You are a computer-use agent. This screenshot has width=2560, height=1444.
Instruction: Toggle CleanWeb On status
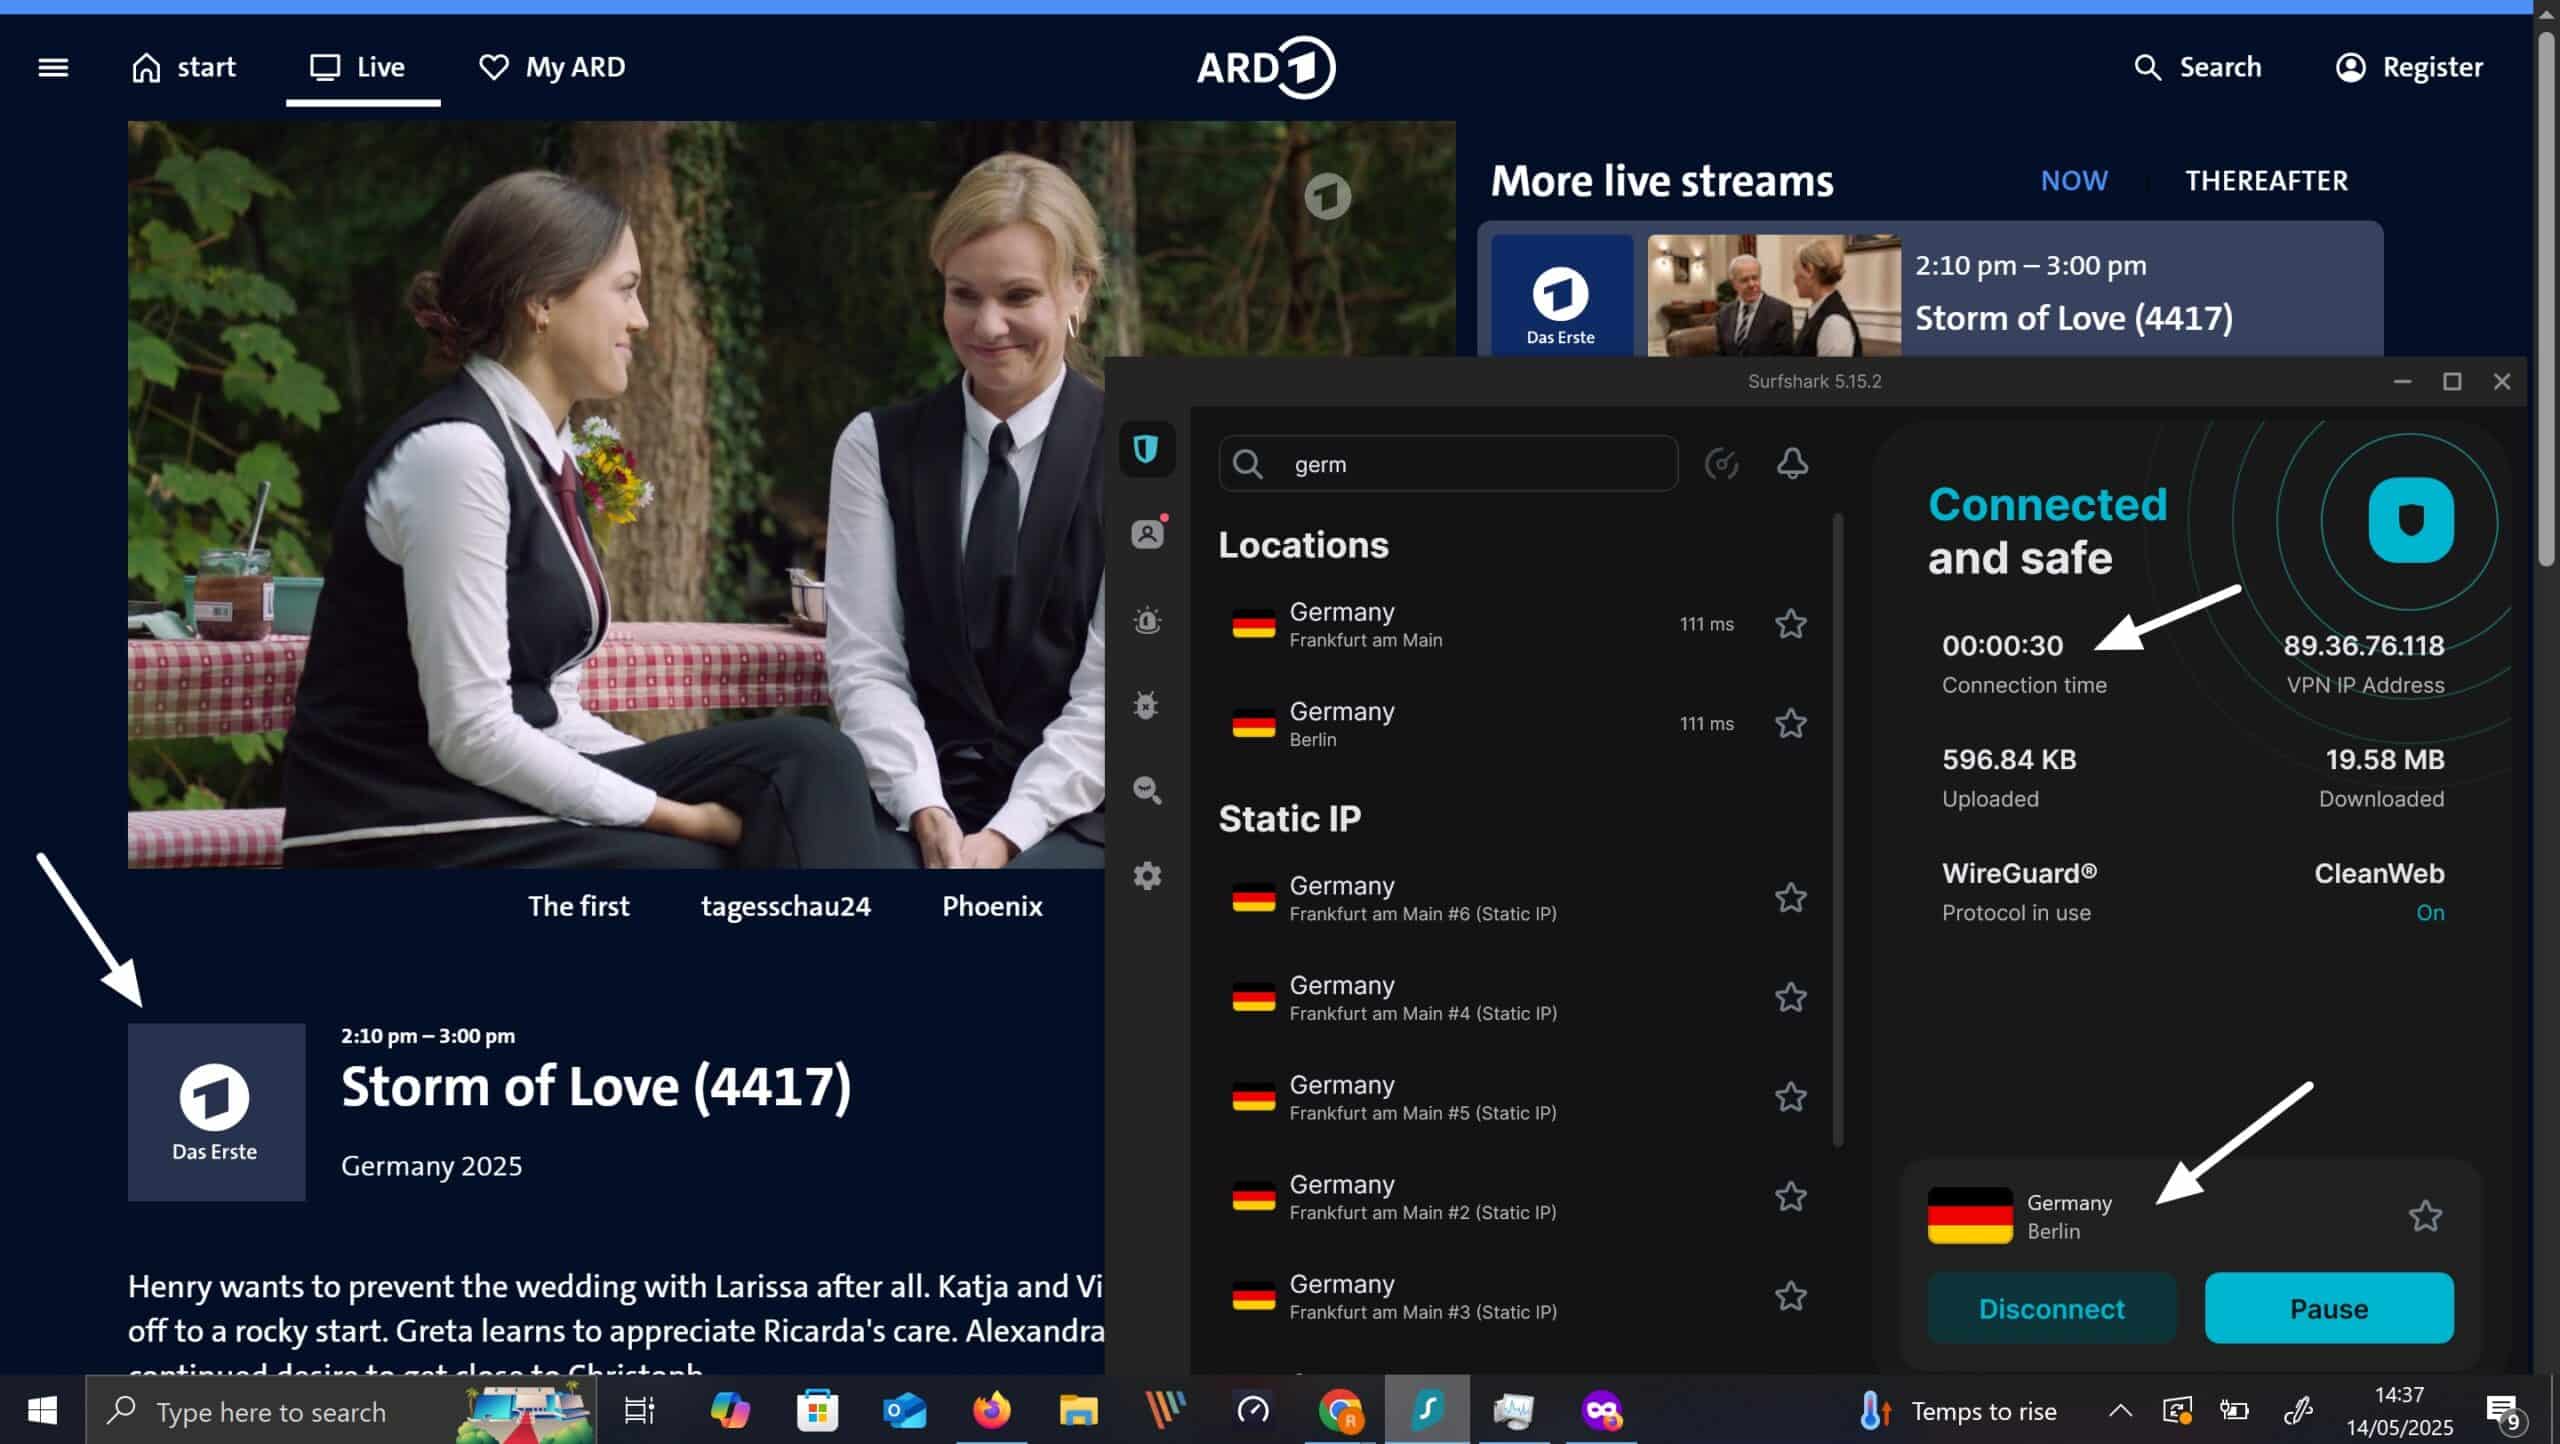click(2430, 913)
